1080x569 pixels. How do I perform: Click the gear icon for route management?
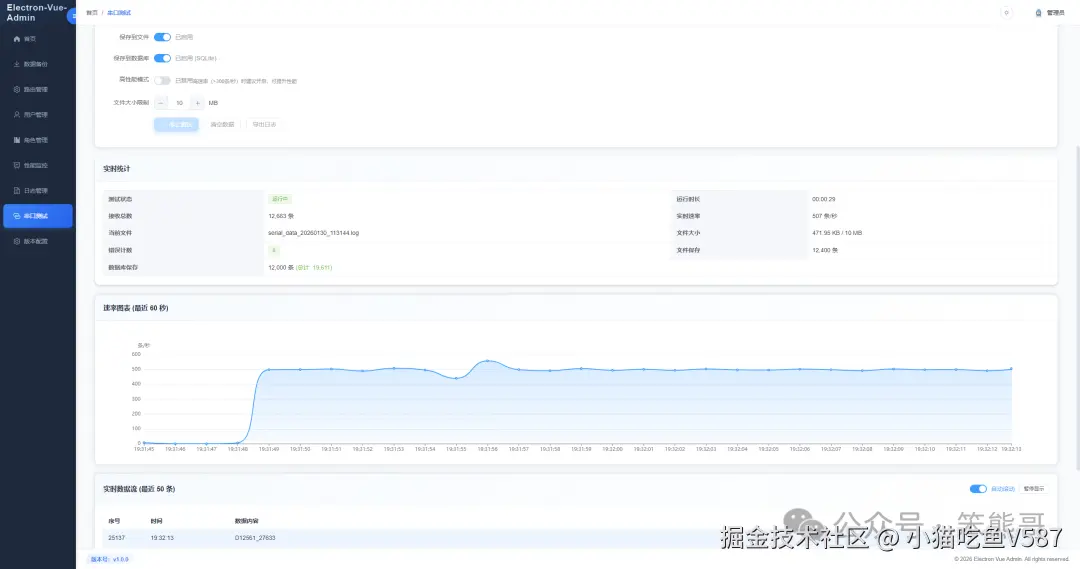click(17, 90)
